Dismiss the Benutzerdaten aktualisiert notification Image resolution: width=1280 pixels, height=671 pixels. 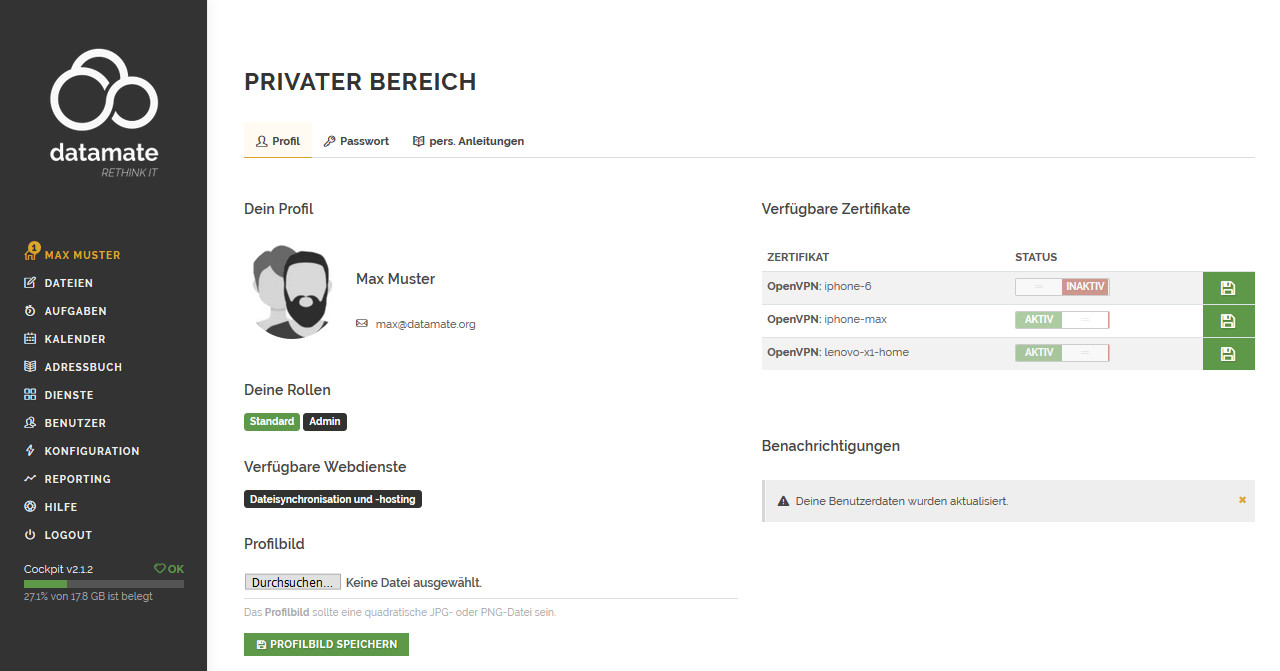1242,500
